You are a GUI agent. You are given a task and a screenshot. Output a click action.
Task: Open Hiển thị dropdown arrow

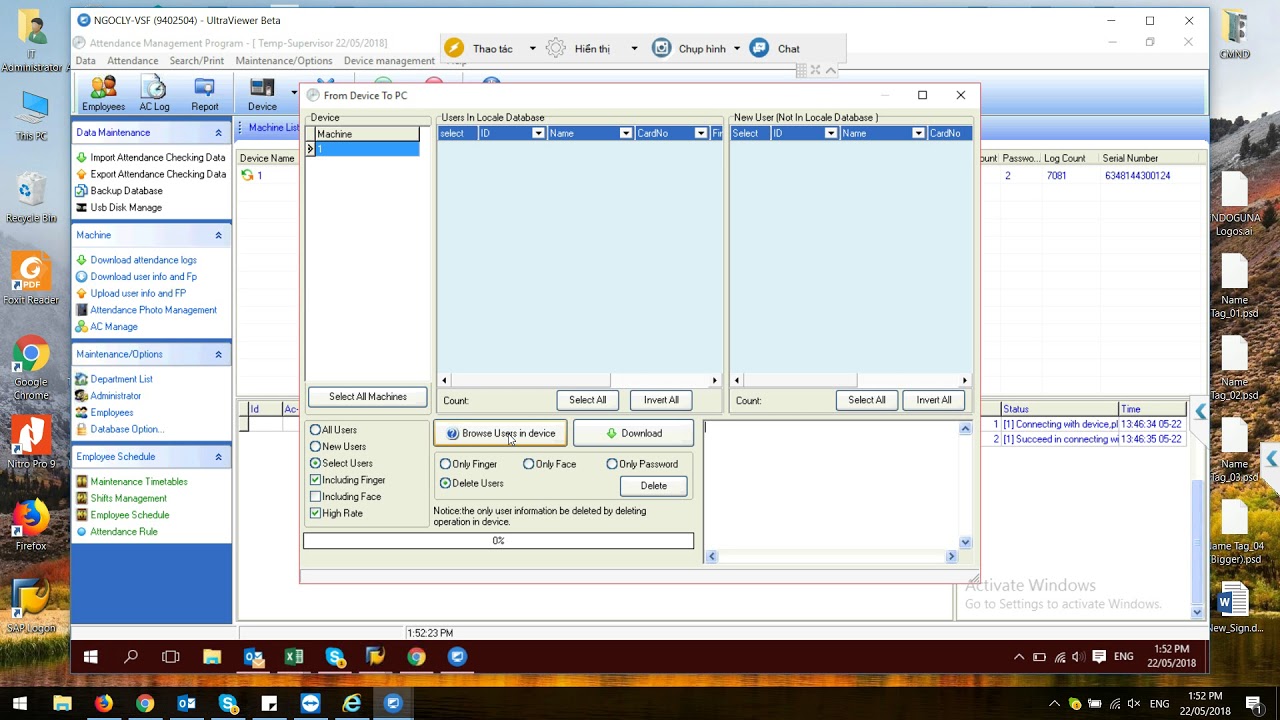coord(634,49)
